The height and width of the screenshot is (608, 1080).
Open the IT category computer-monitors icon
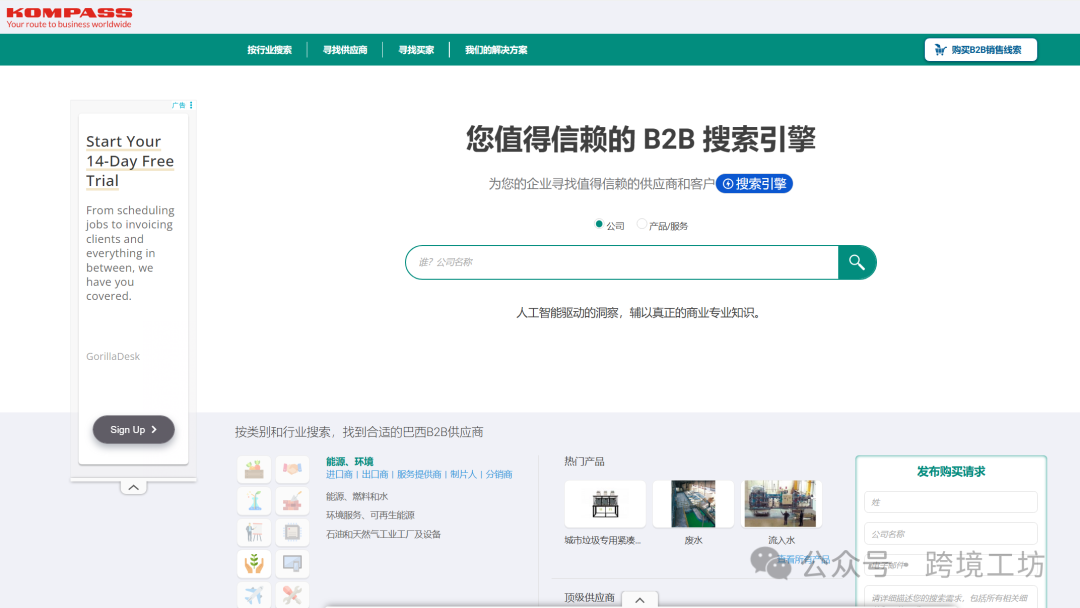293,563
